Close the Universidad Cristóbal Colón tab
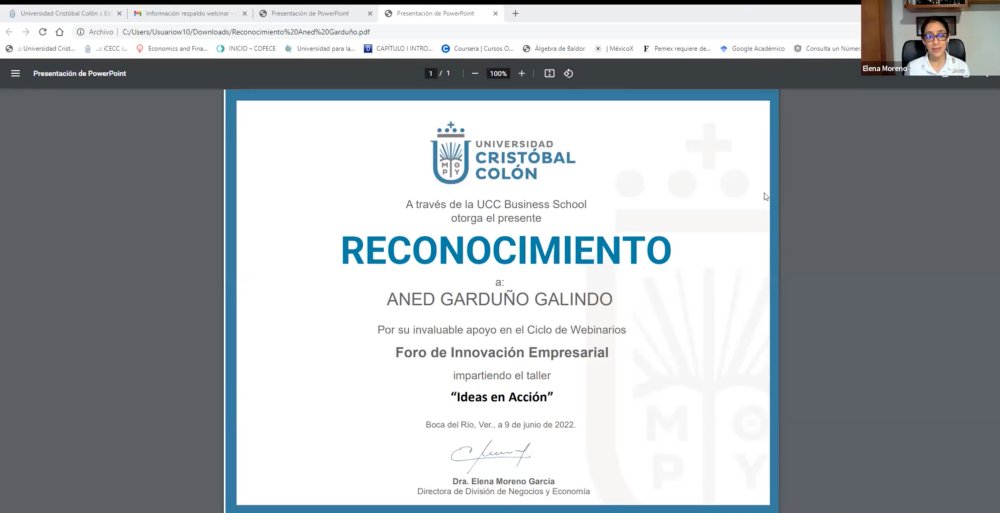The height and width of the screenshot is (513, 1000). (x=119, y=13)
